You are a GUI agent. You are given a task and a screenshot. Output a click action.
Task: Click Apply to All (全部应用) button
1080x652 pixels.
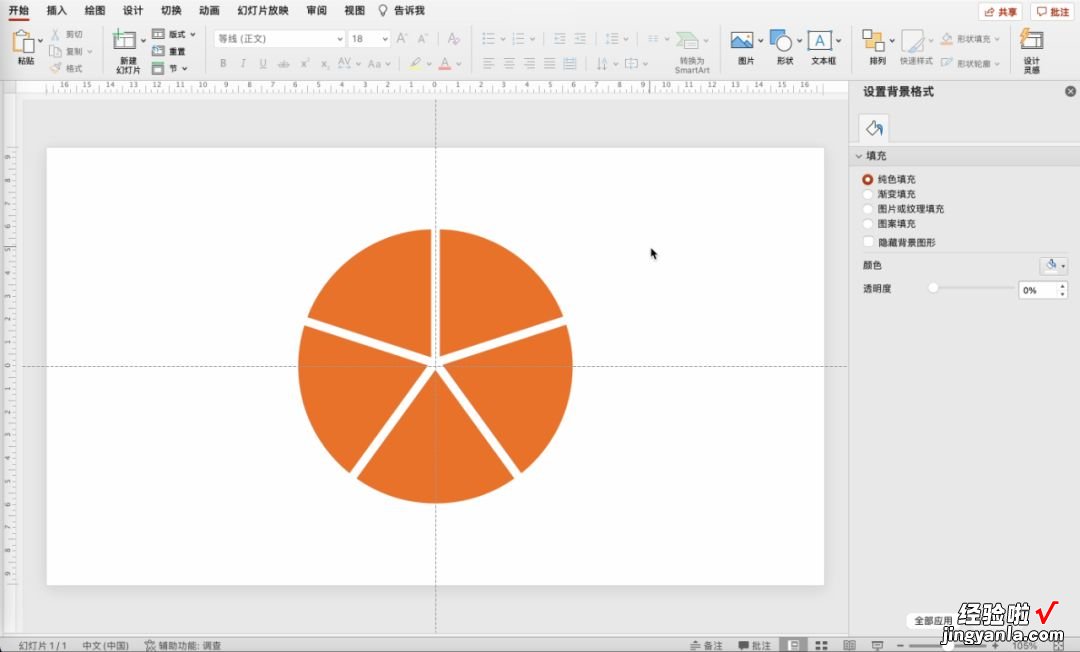(x=933, y=620)
